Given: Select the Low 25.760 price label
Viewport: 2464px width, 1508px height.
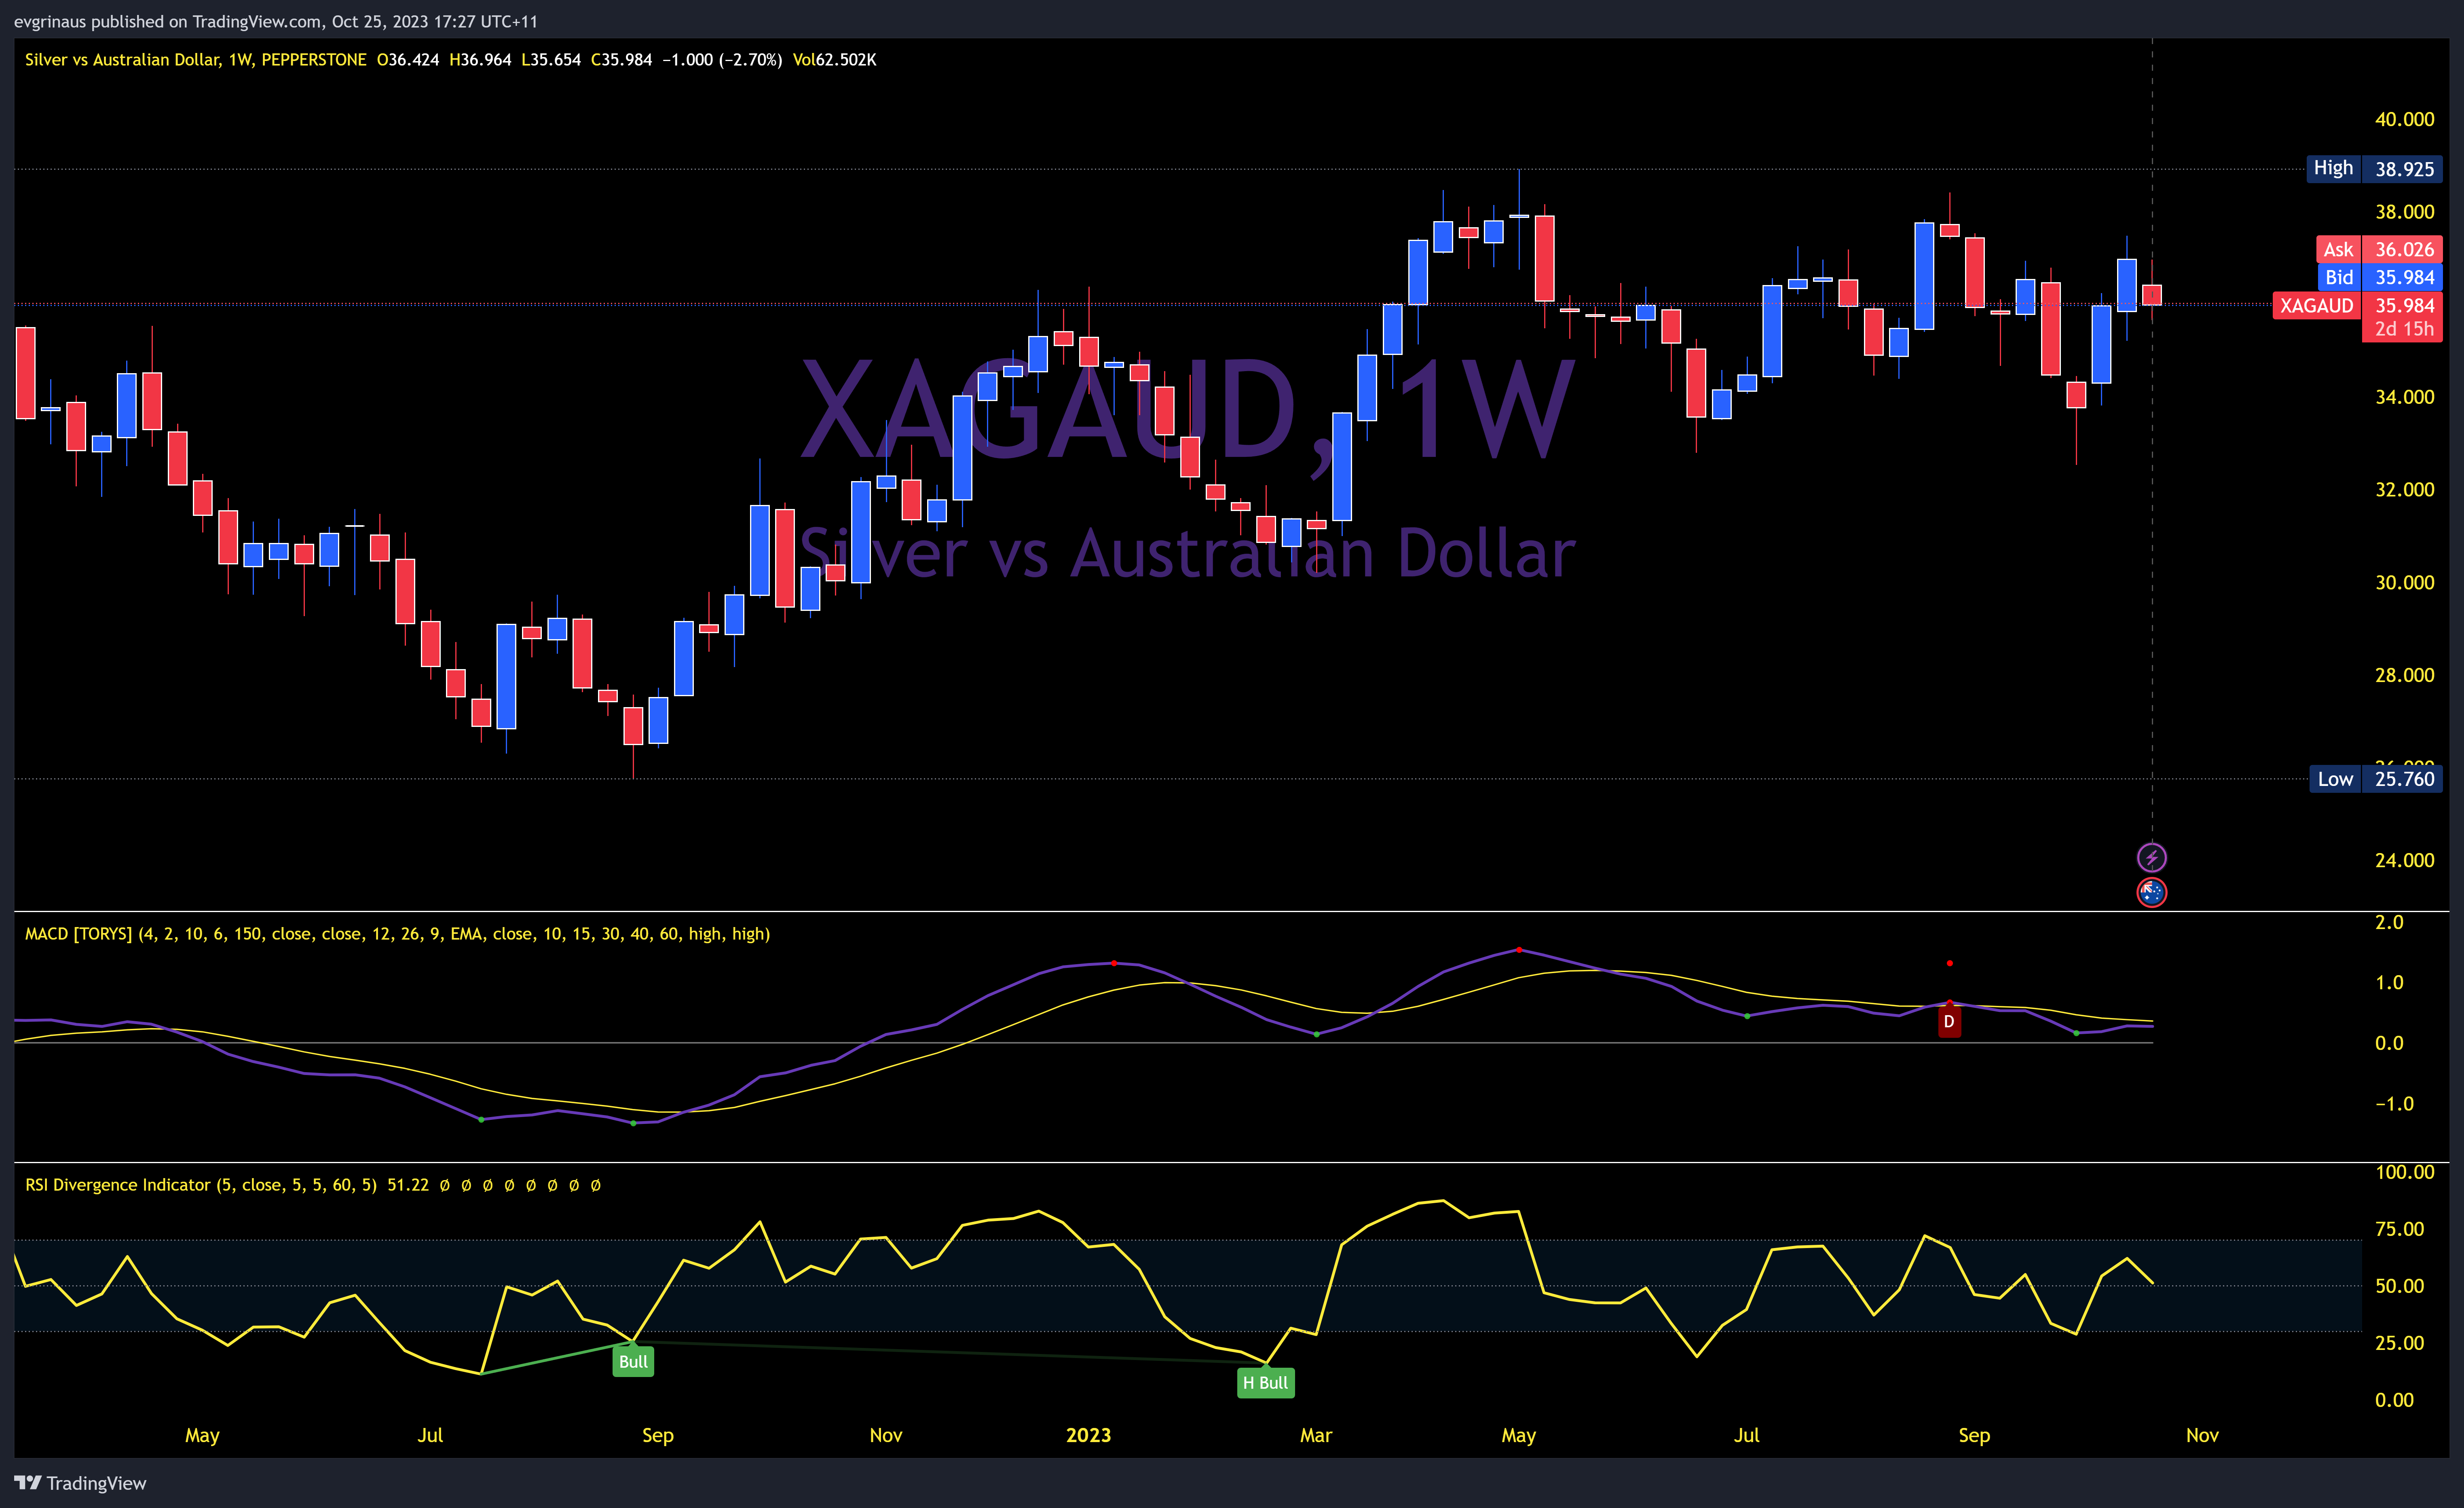Looking at the screenshot, I should (2375, 779).
